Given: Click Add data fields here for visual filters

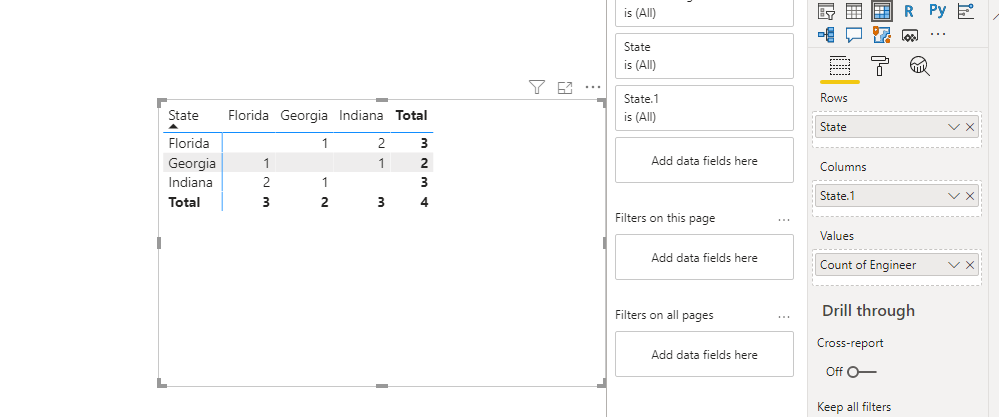Looking at the screenshot, I should [x=704, y=160].
